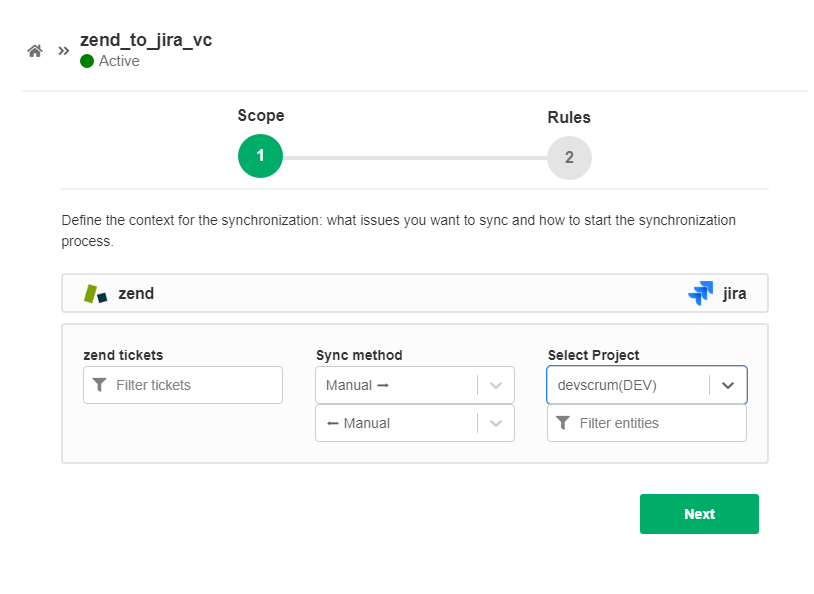Open the outgoing Manual sync method dropdown
Image resolution: width=814 pixels, height=594 pixels.
pos(415,385)
